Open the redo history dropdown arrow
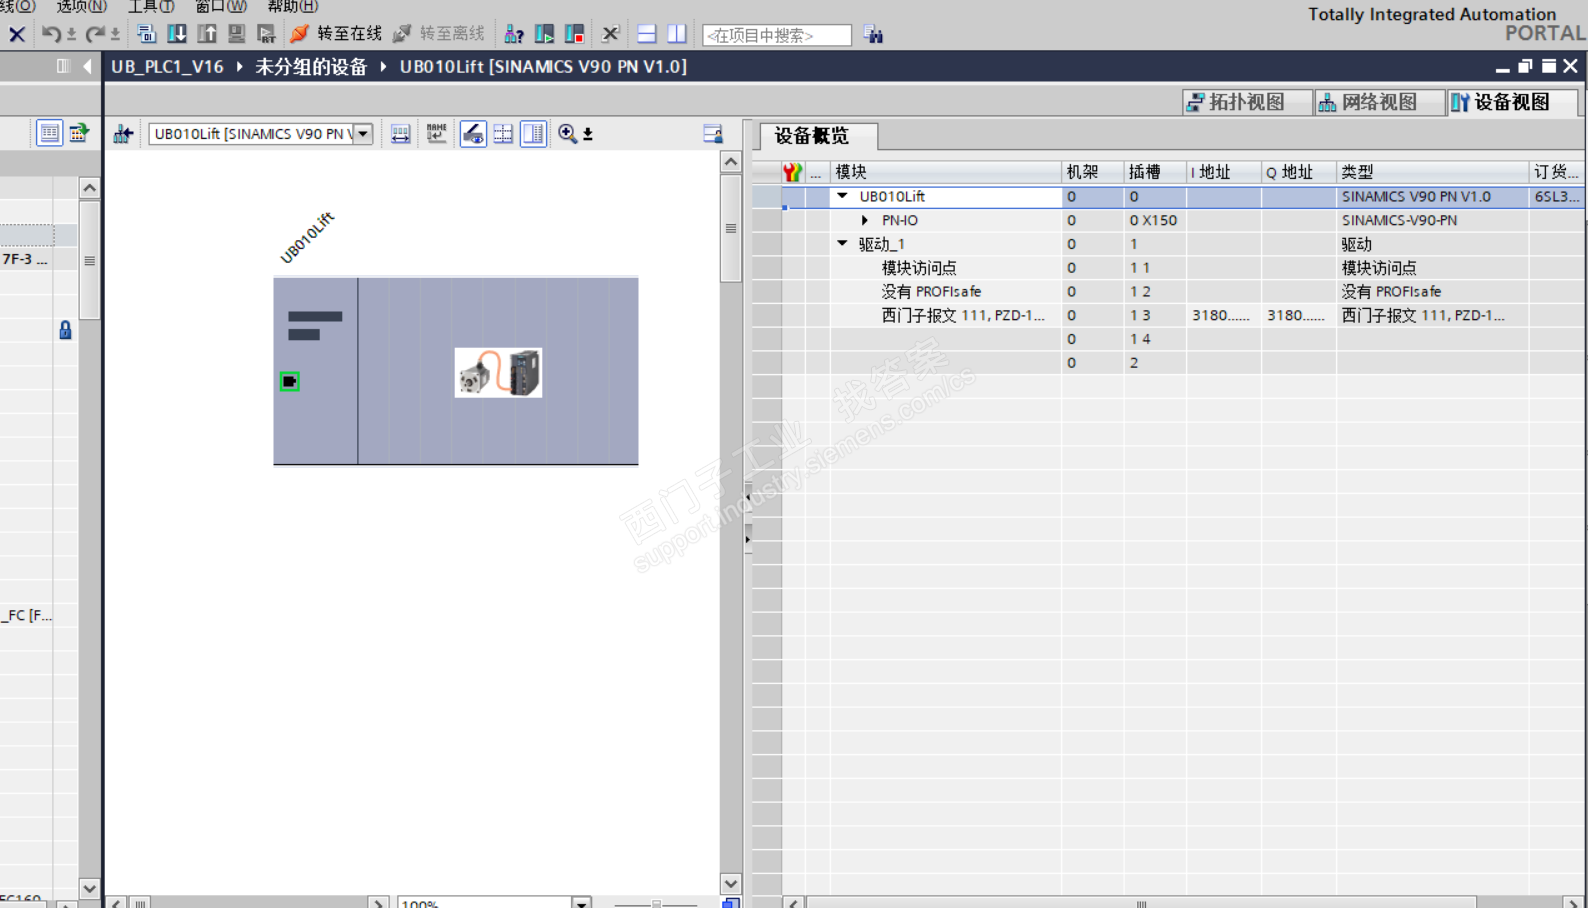 (115, 35)
